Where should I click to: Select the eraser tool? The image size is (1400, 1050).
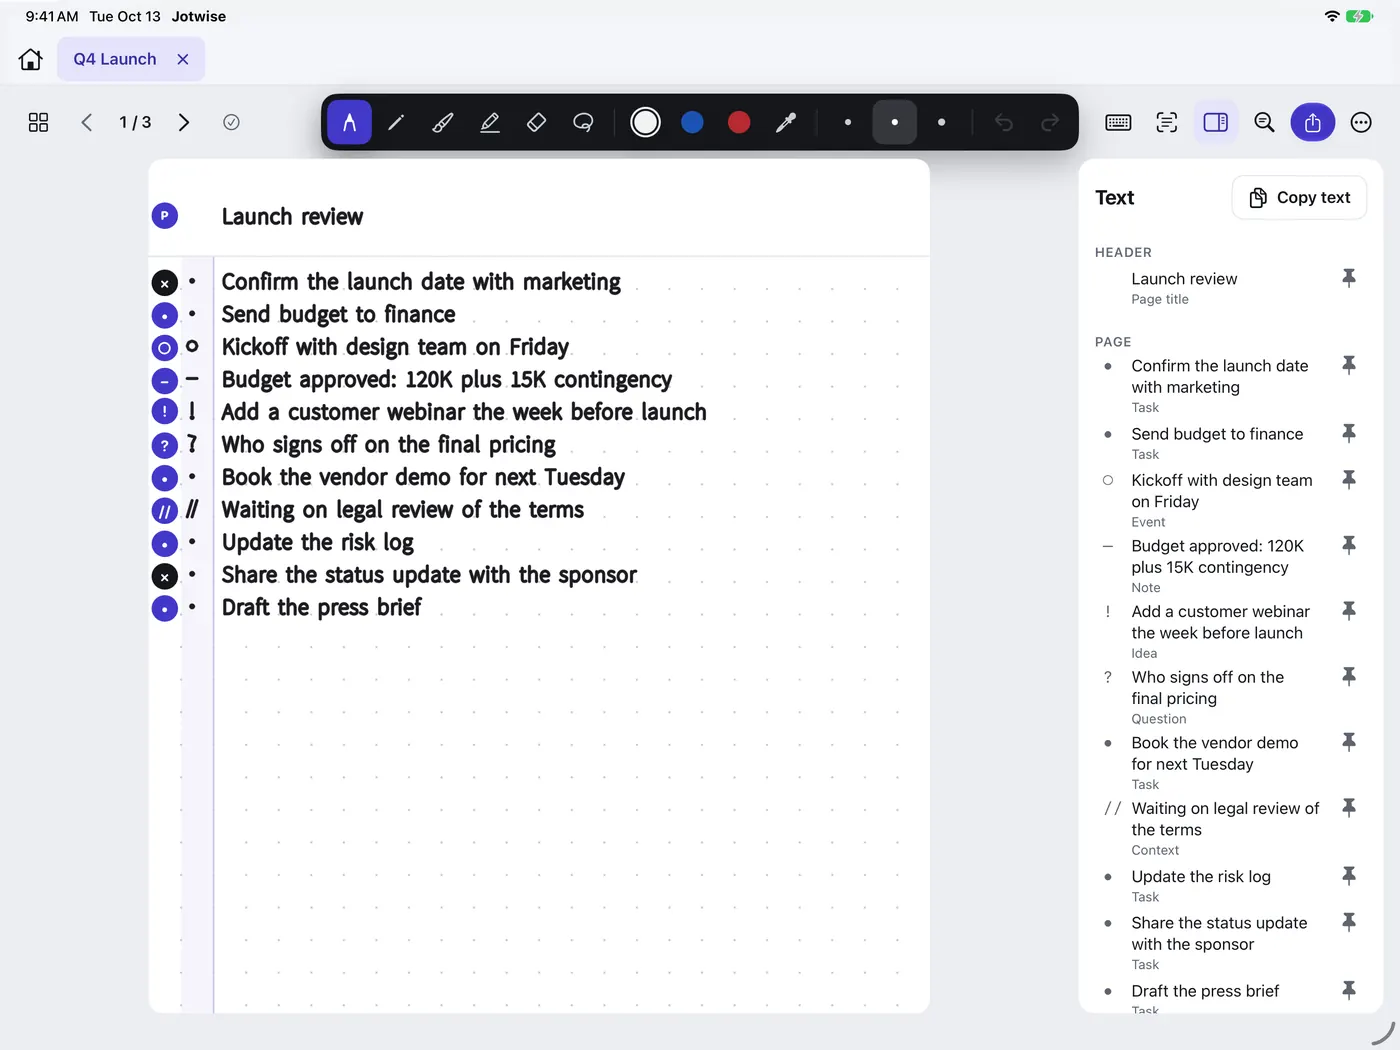(536, 122)
